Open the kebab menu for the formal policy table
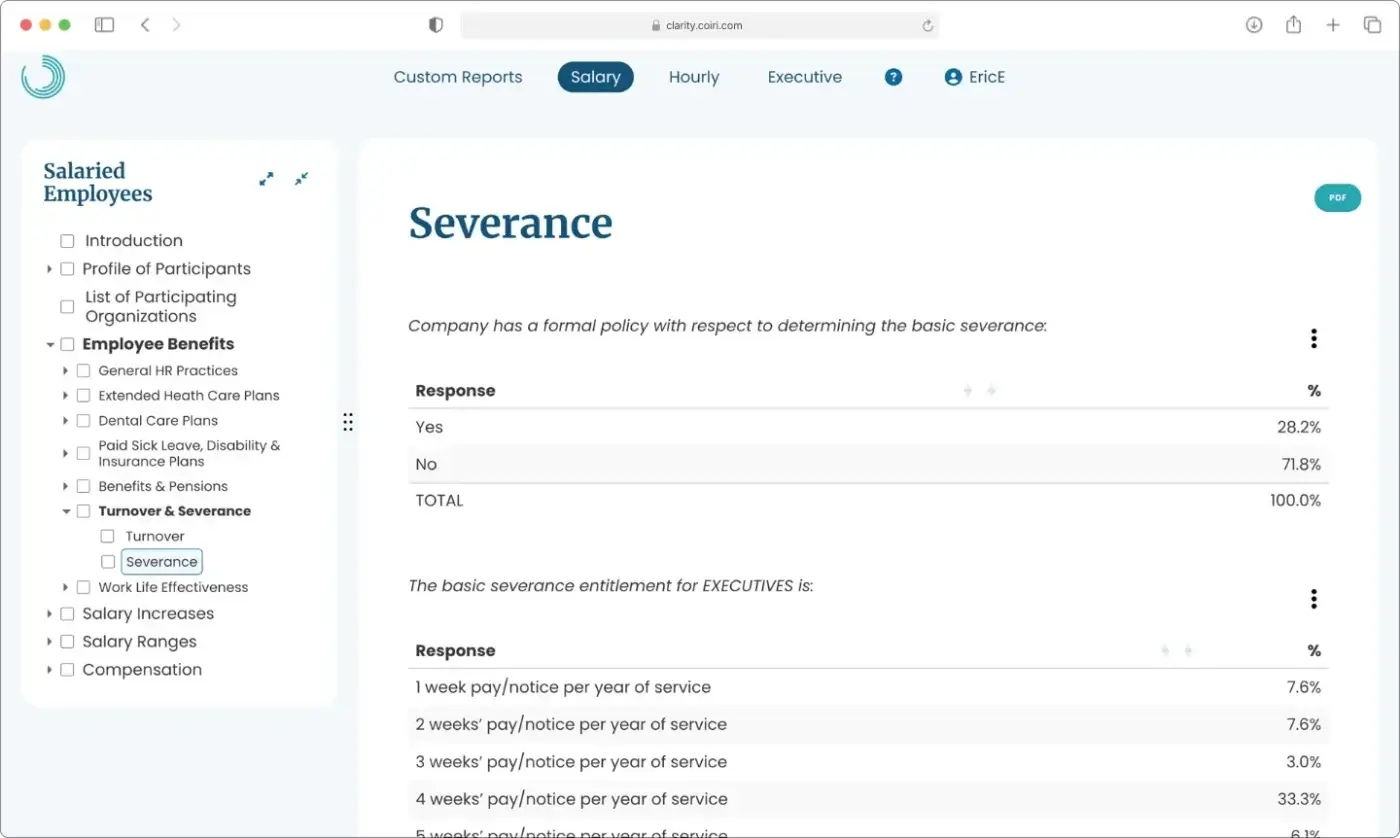The width and height of the screenshot is (1400, 838). click(1313, 338)
